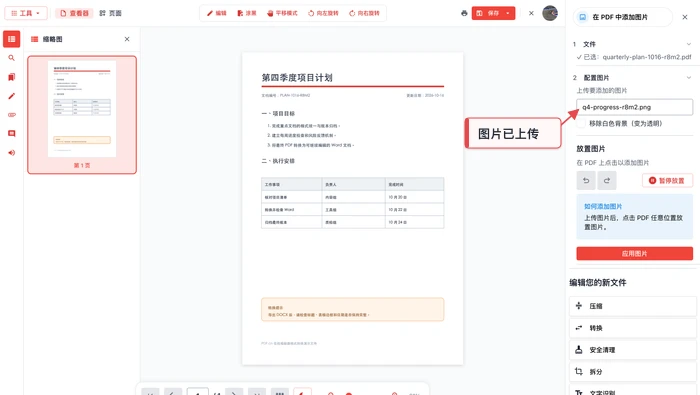700x395 pixels.
Task: Select the 编辑 edit tool
Action: tap(217, 13)
